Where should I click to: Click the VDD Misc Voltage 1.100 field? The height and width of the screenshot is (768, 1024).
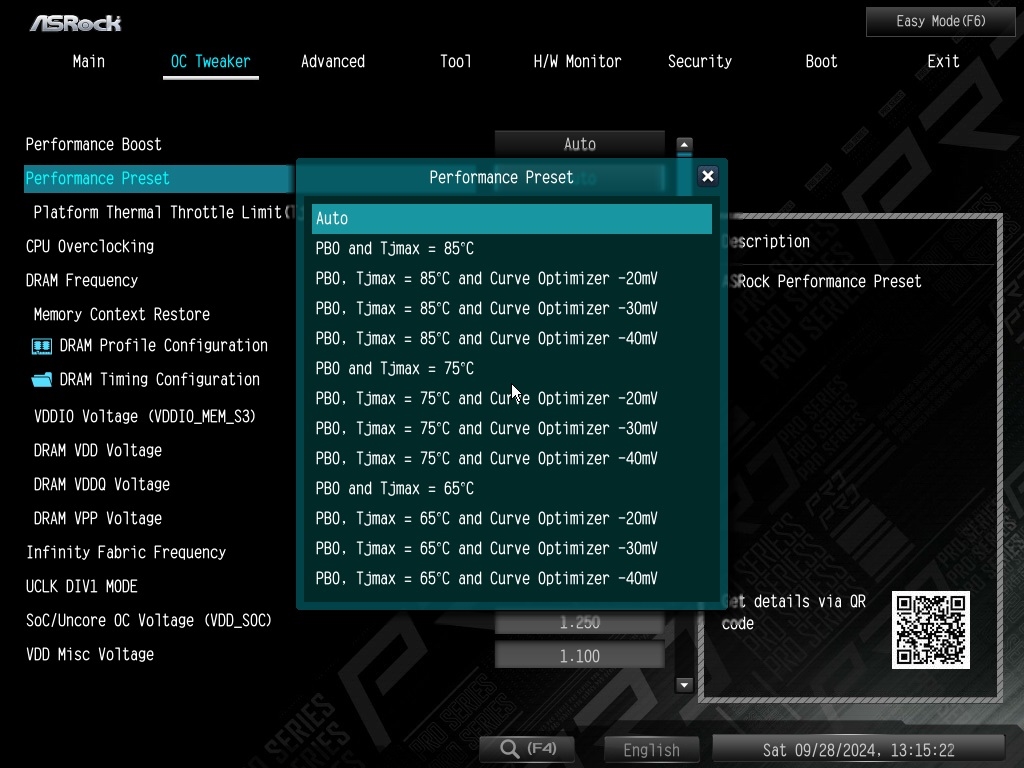pyautogui.click(x=579, y=656)
